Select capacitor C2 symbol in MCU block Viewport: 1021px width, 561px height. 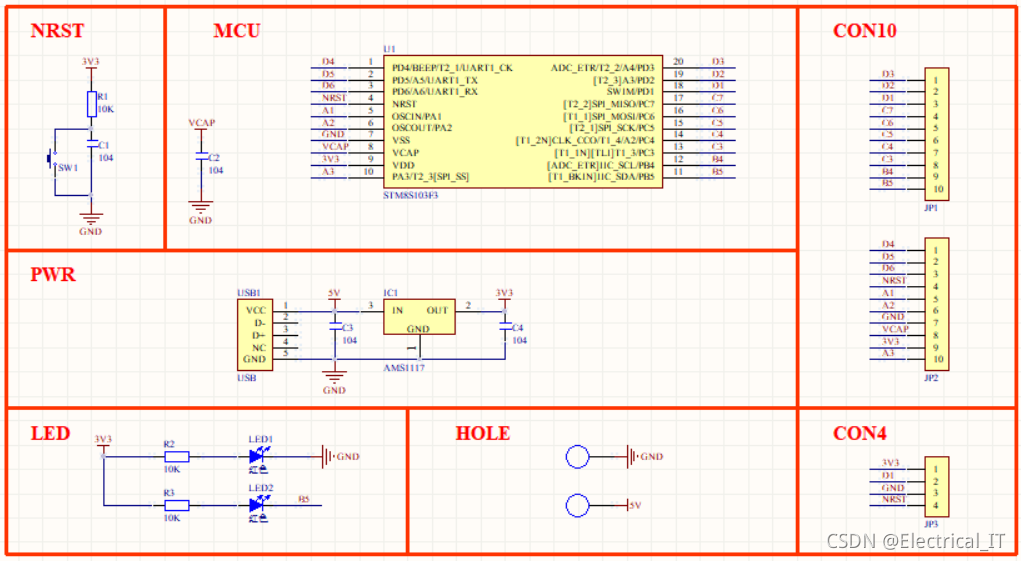[x=201, y=156]
